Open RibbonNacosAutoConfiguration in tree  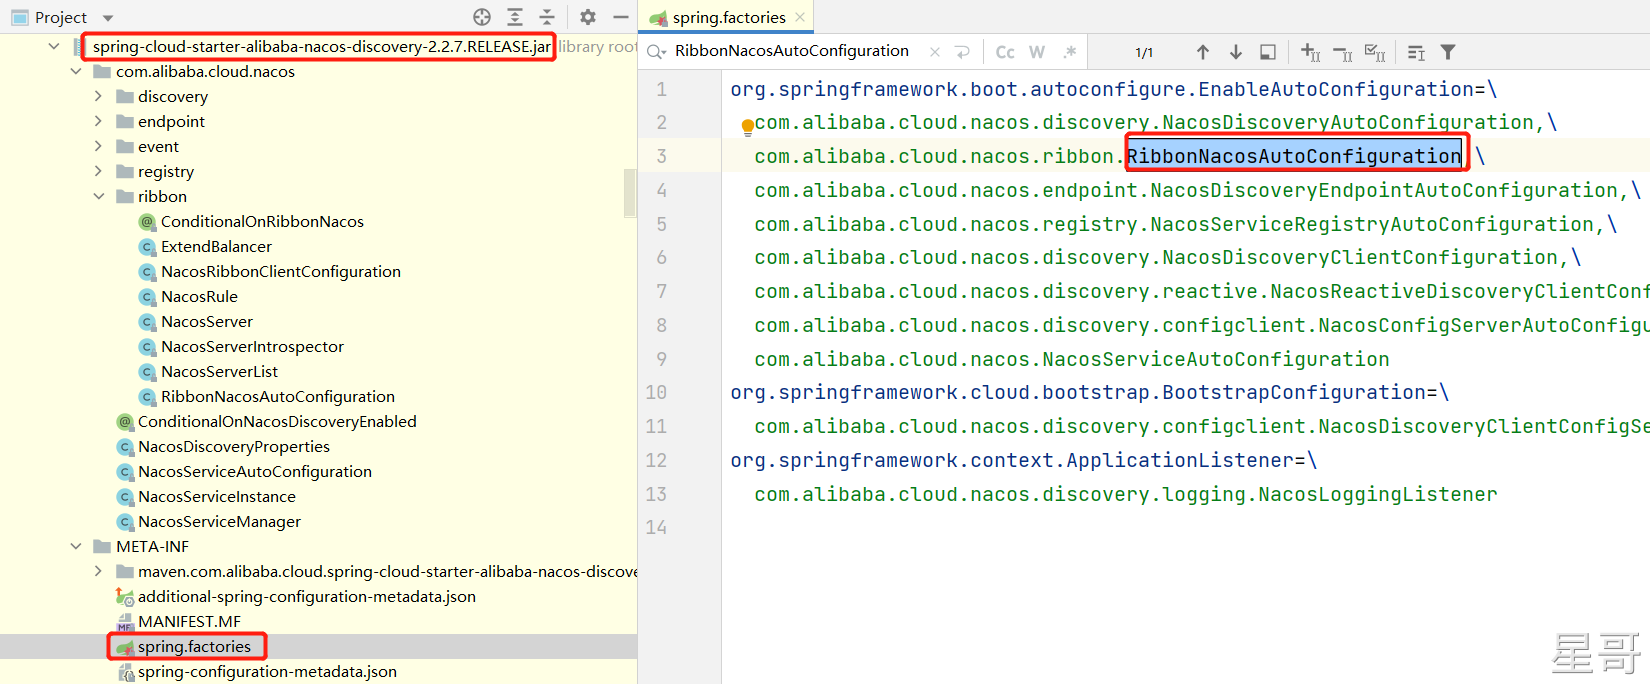click(x=277, y=396)
